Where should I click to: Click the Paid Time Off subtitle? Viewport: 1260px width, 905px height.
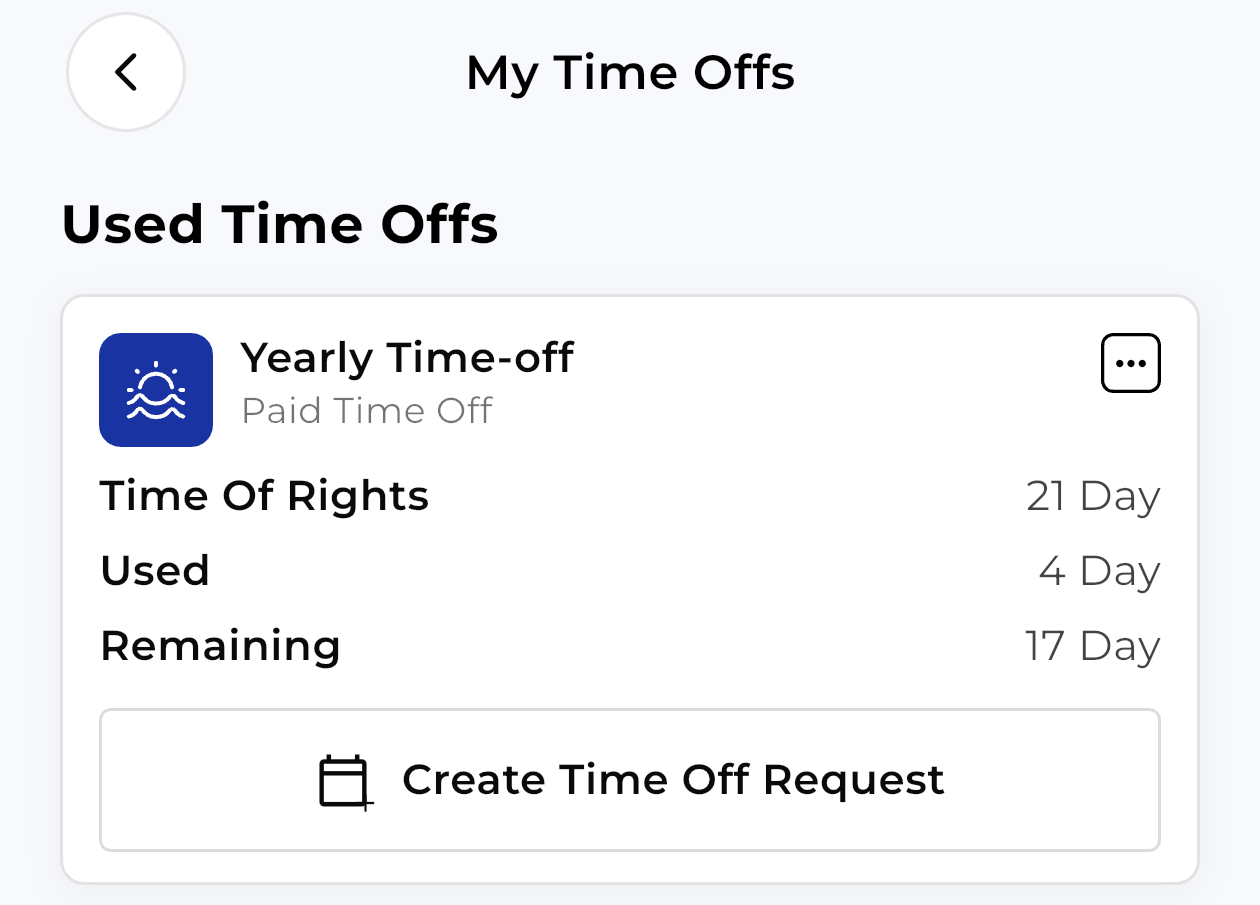point(367,410)
